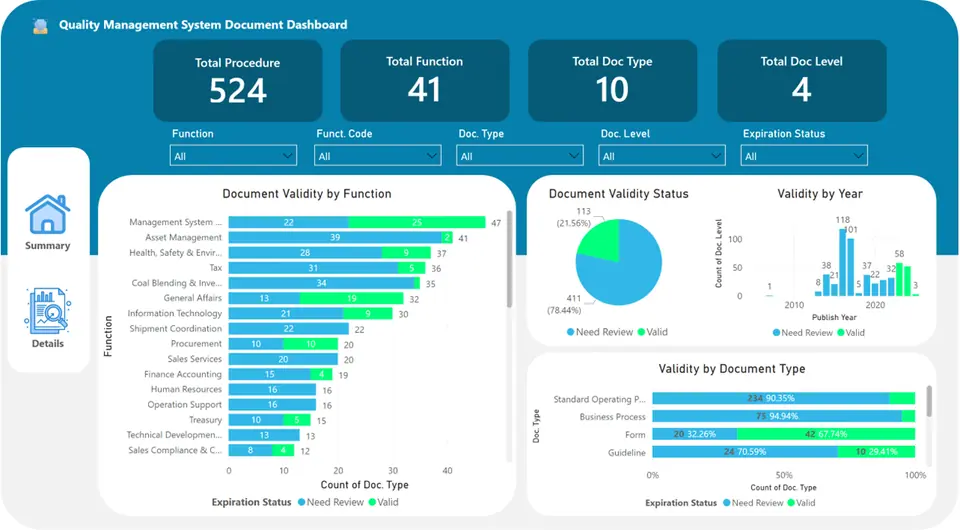Click the 'Finance Accounting' row label
The height and width of the screenshot is (530, 960).
(x=182, y=374)
